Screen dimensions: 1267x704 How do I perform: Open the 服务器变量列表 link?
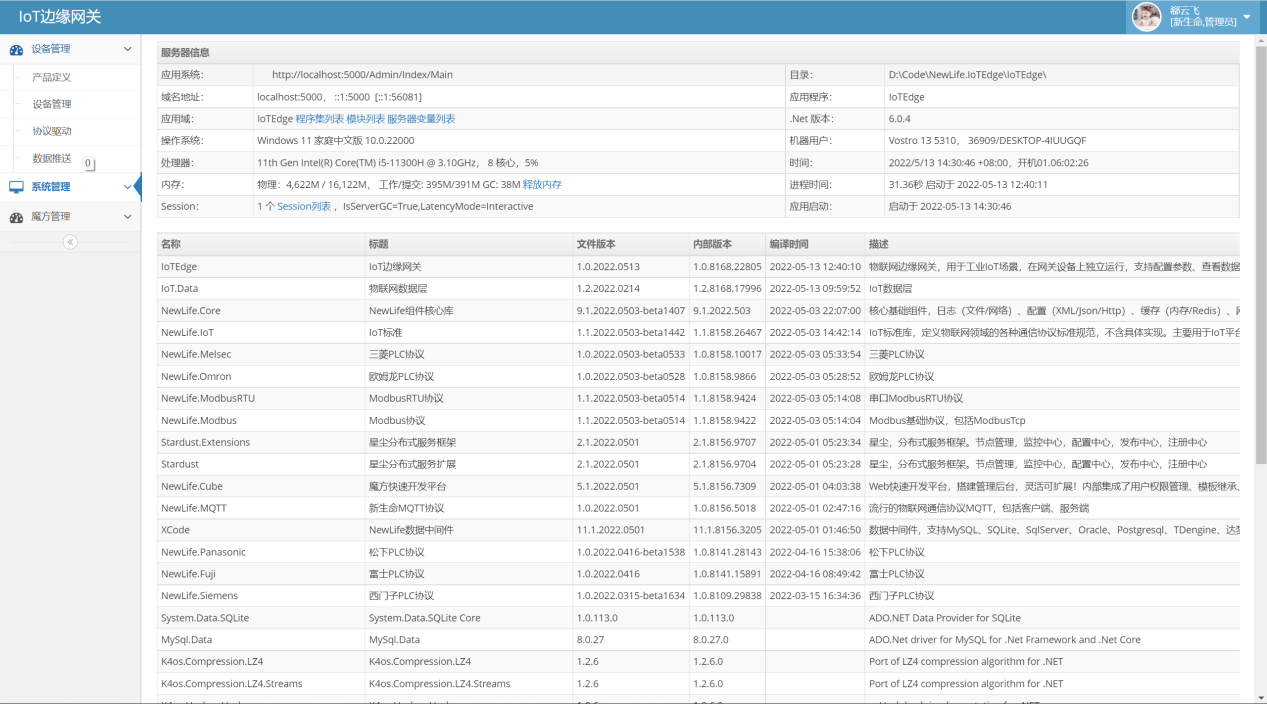click(421, 119)
